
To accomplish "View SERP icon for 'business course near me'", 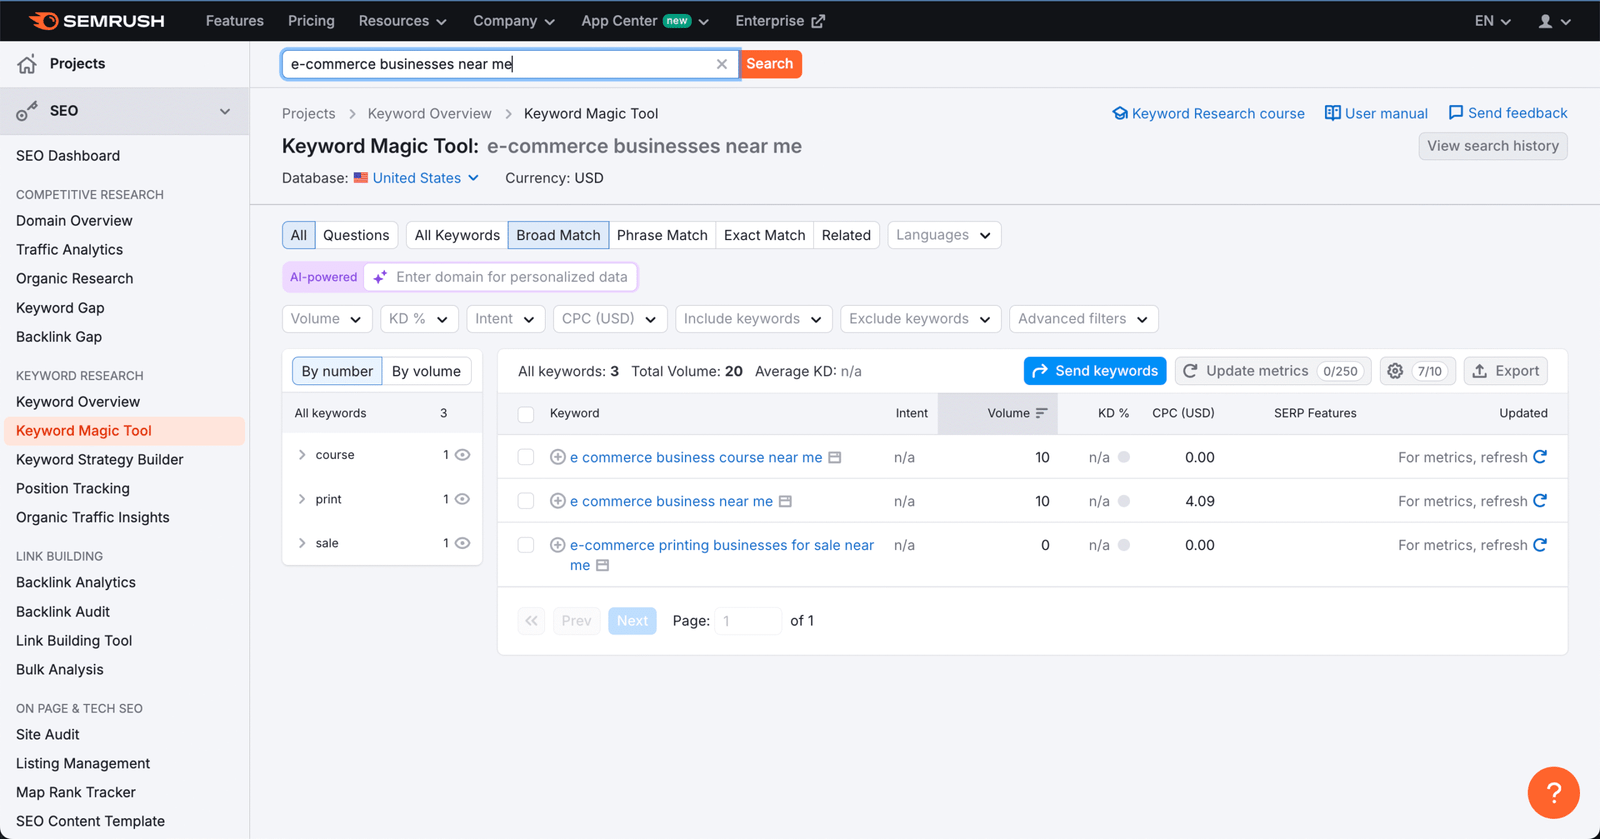I will tap(835, 458).
